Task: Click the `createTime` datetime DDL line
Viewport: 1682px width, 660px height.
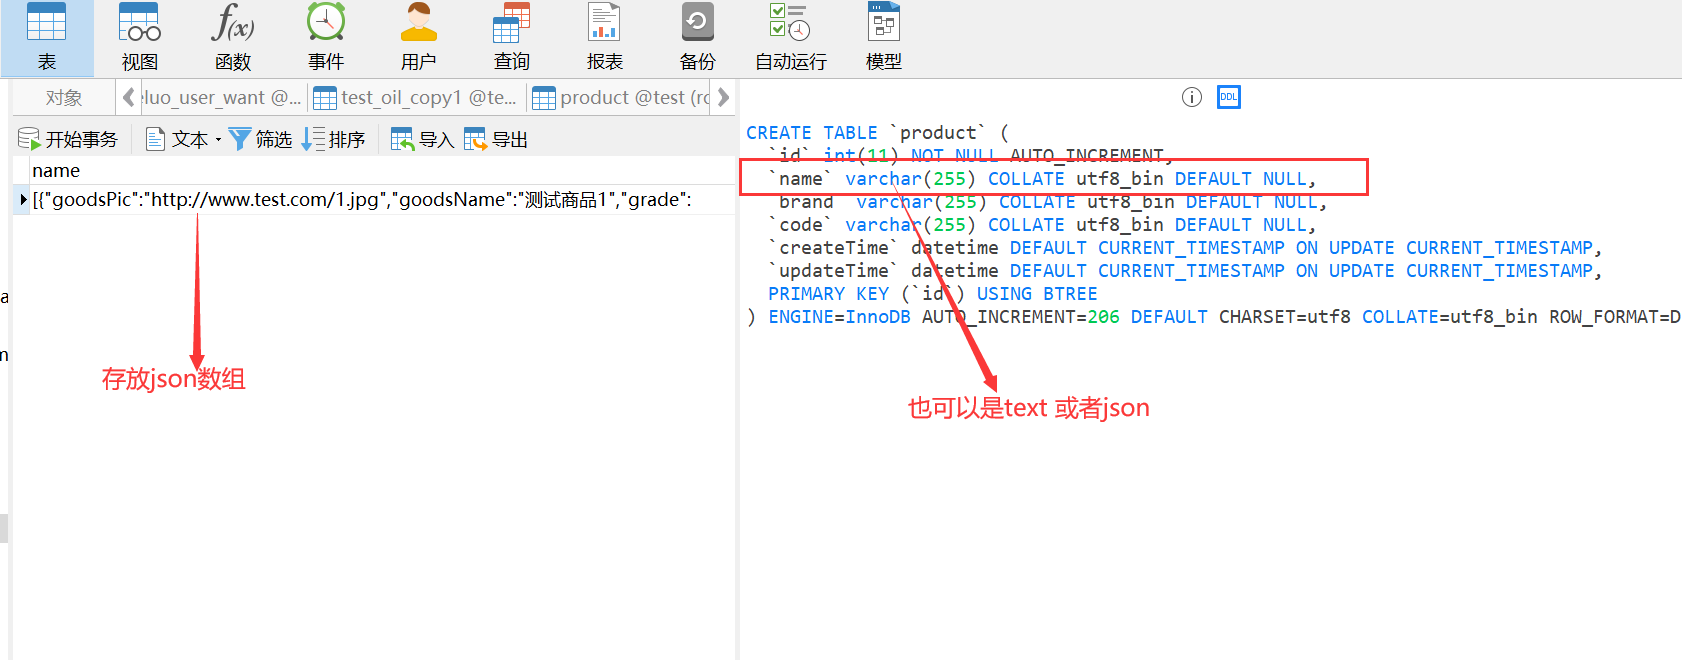Action: coord(1185,248)
